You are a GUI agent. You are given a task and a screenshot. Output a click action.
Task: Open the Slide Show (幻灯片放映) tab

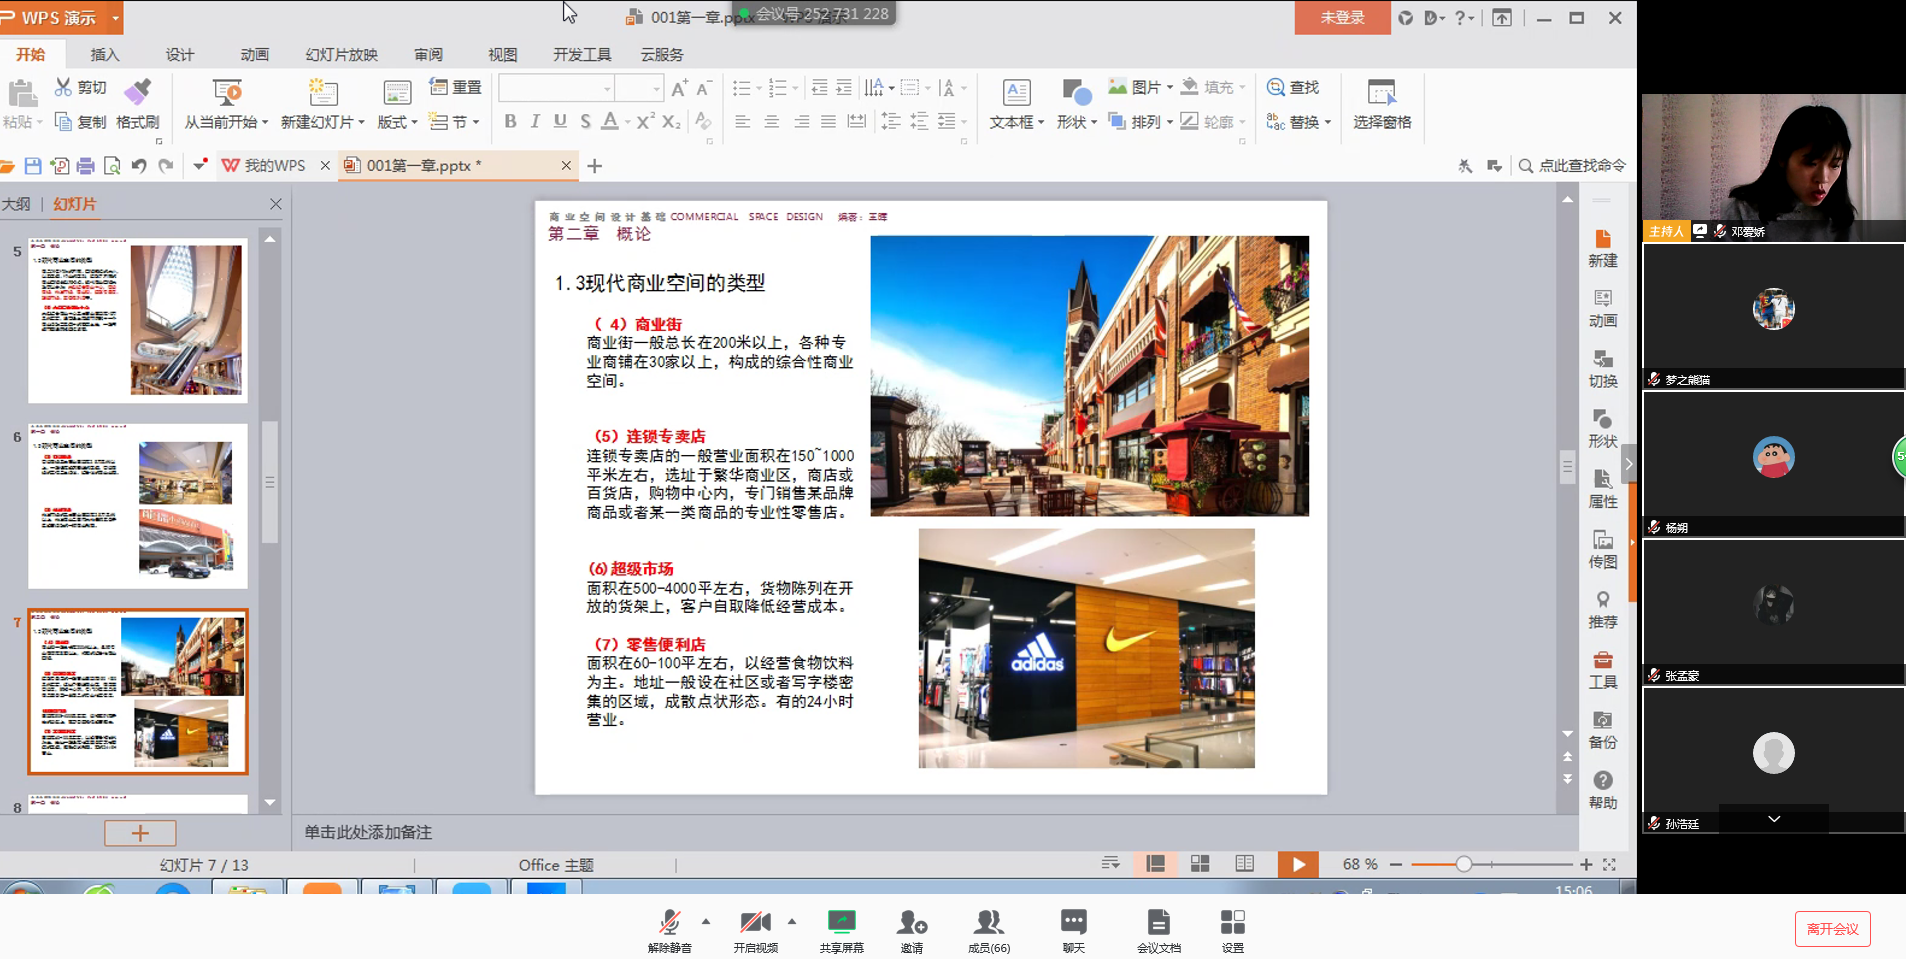(x=341, y=55)
